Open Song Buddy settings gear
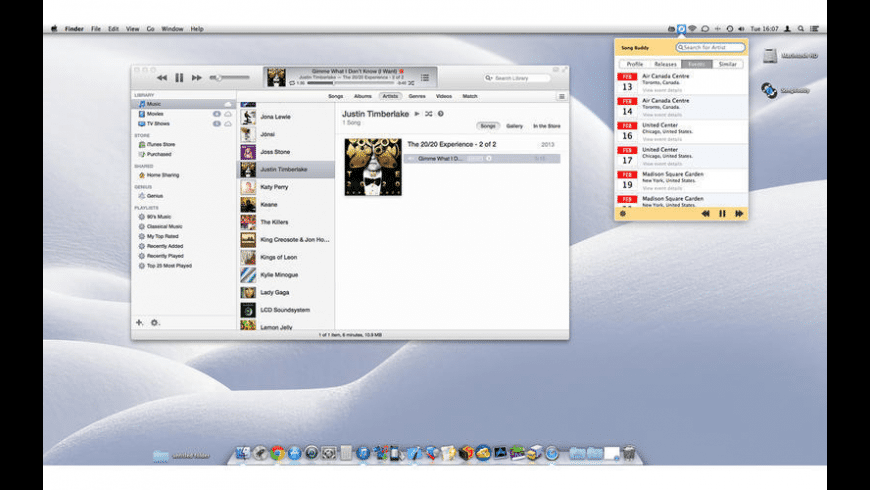 click(x=623, y=214)
